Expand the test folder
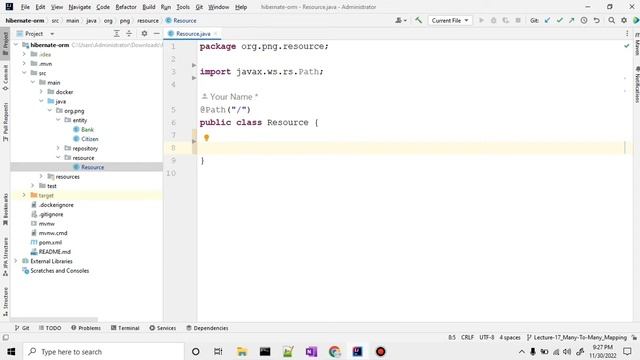This screenshot has height=360, width=640. pyautogui.click(x=33, y=186)
